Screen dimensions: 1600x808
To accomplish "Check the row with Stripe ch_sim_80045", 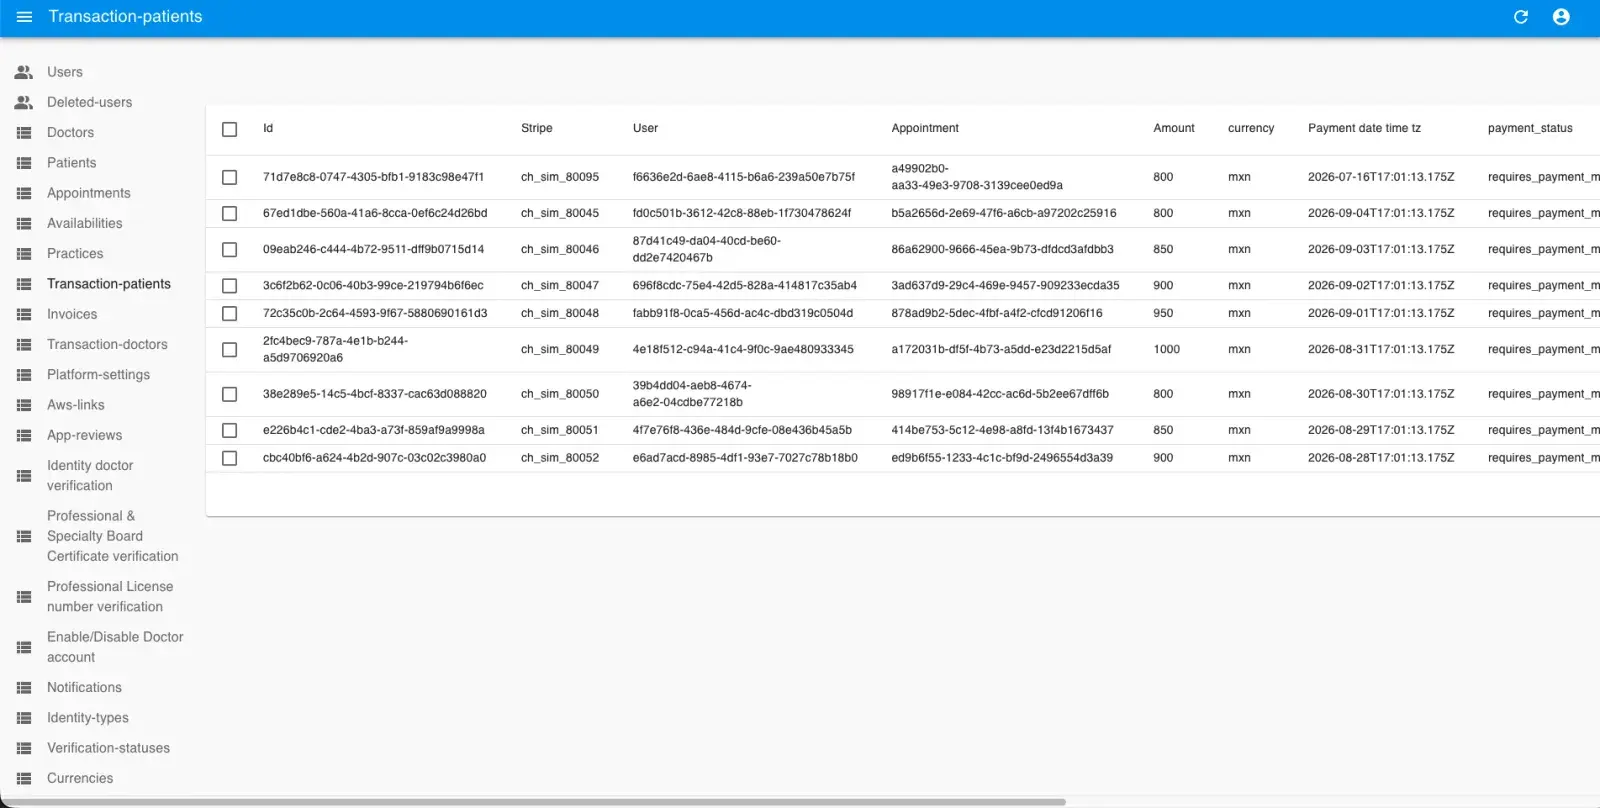I will pos(230,213).
